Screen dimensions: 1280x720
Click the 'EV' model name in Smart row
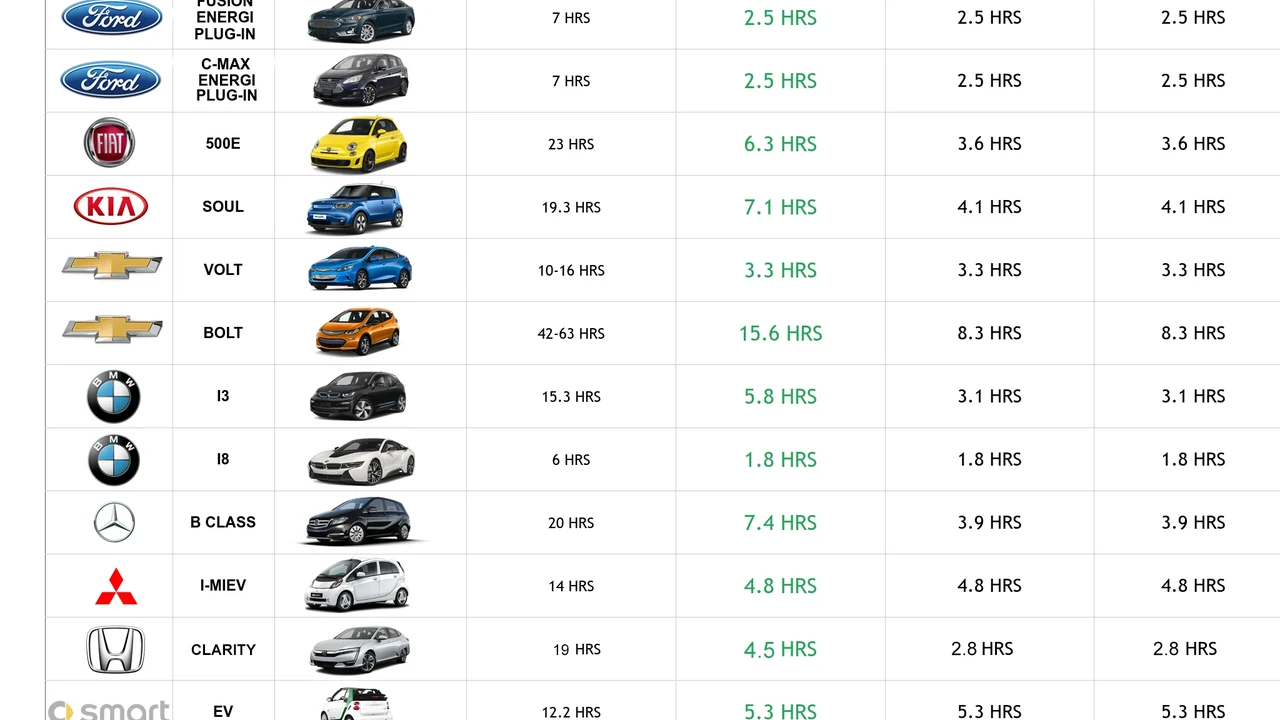click(223, 711)
